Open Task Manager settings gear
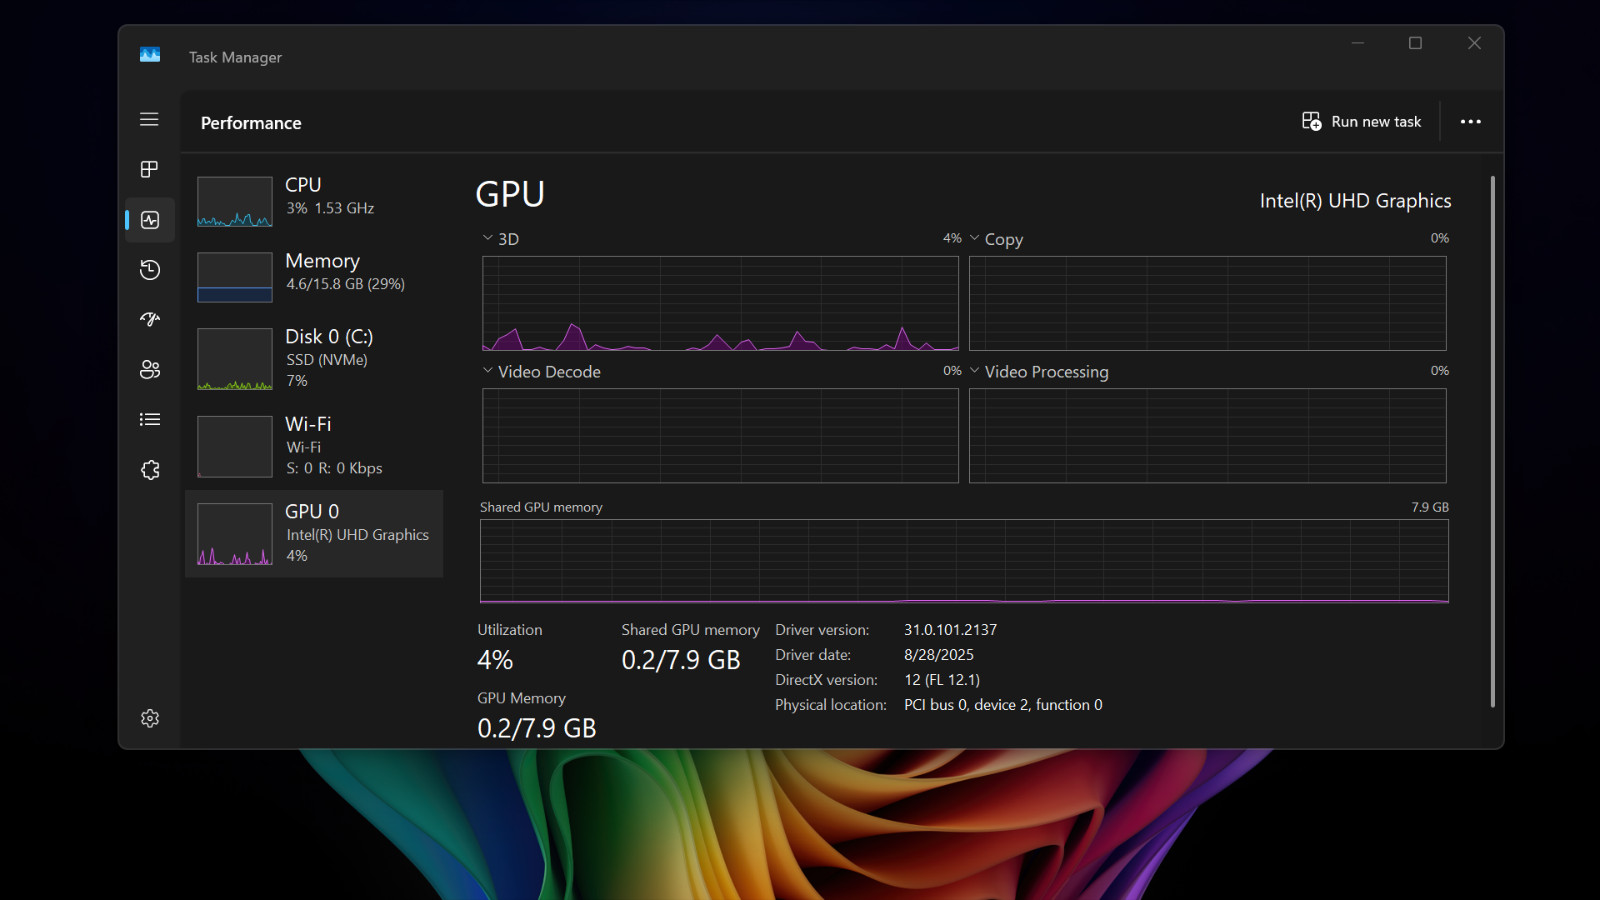 point(150,718)
